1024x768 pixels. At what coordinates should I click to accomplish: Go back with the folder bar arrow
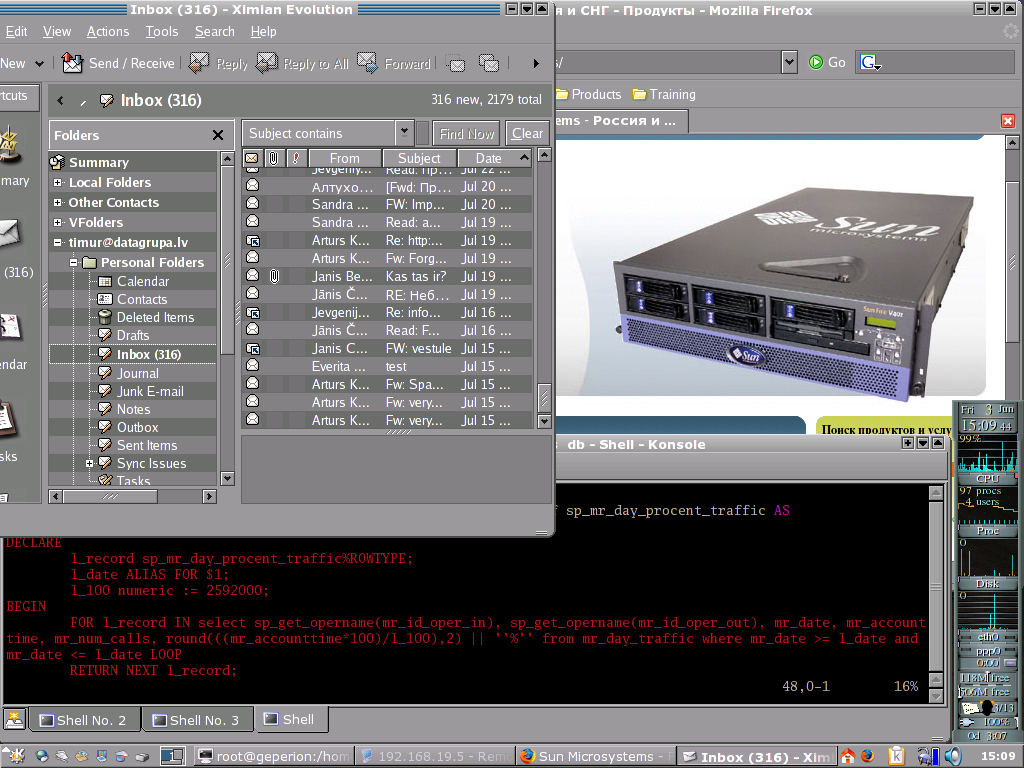(x=61, y=101)
